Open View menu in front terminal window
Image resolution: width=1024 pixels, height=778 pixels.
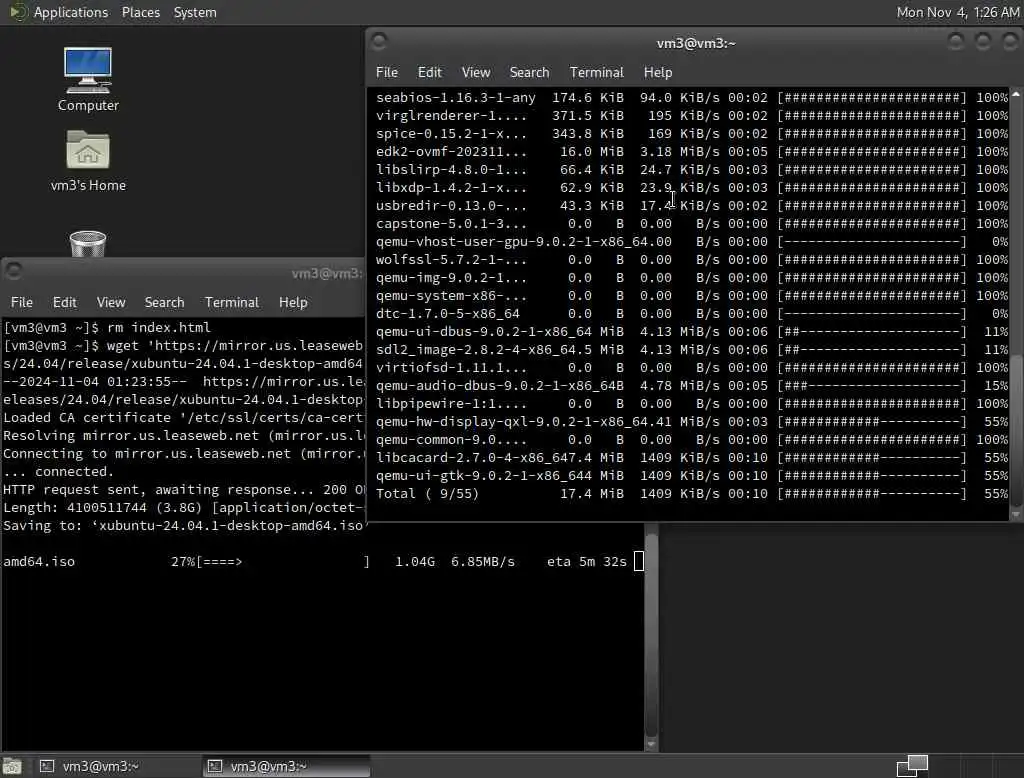tap(475, 73)
